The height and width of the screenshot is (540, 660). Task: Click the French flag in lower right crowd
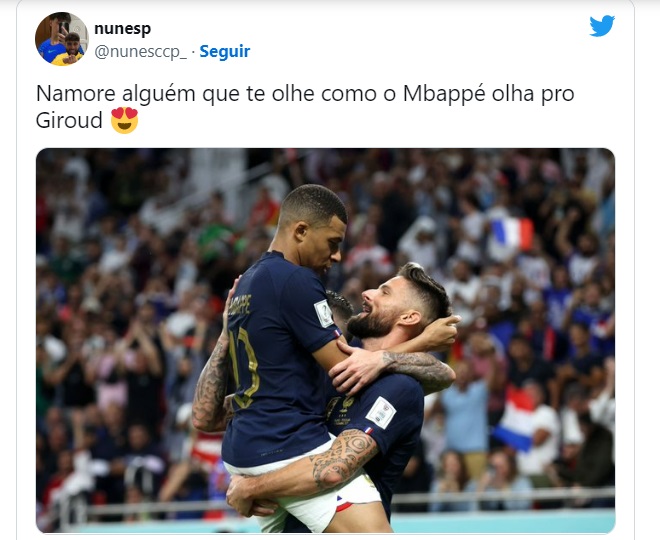point(514,420)
